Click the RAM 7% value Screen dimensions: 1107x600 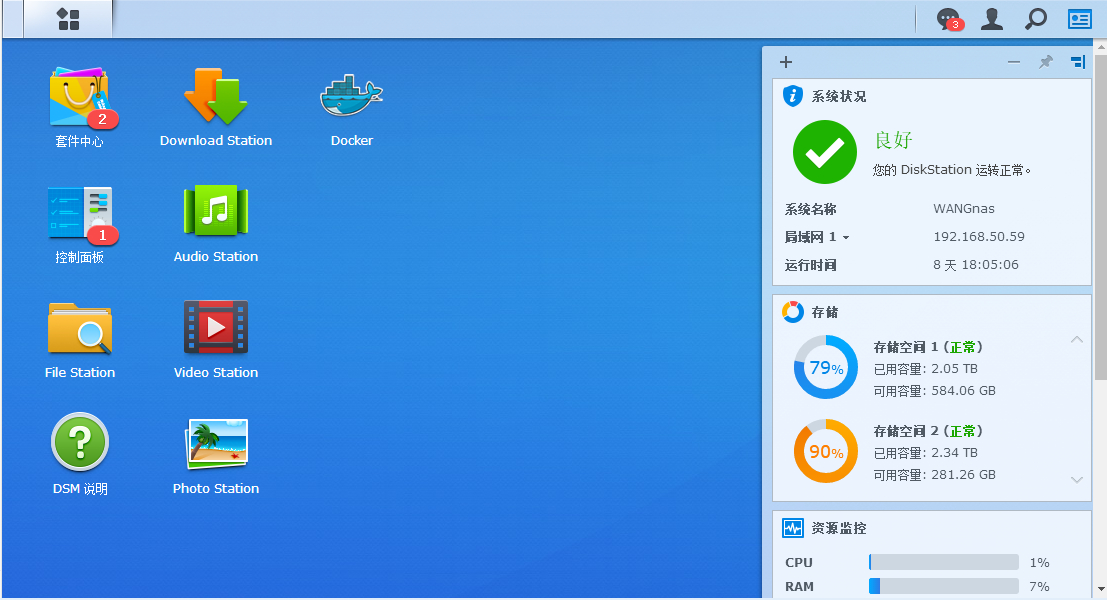pos(1039,587)
